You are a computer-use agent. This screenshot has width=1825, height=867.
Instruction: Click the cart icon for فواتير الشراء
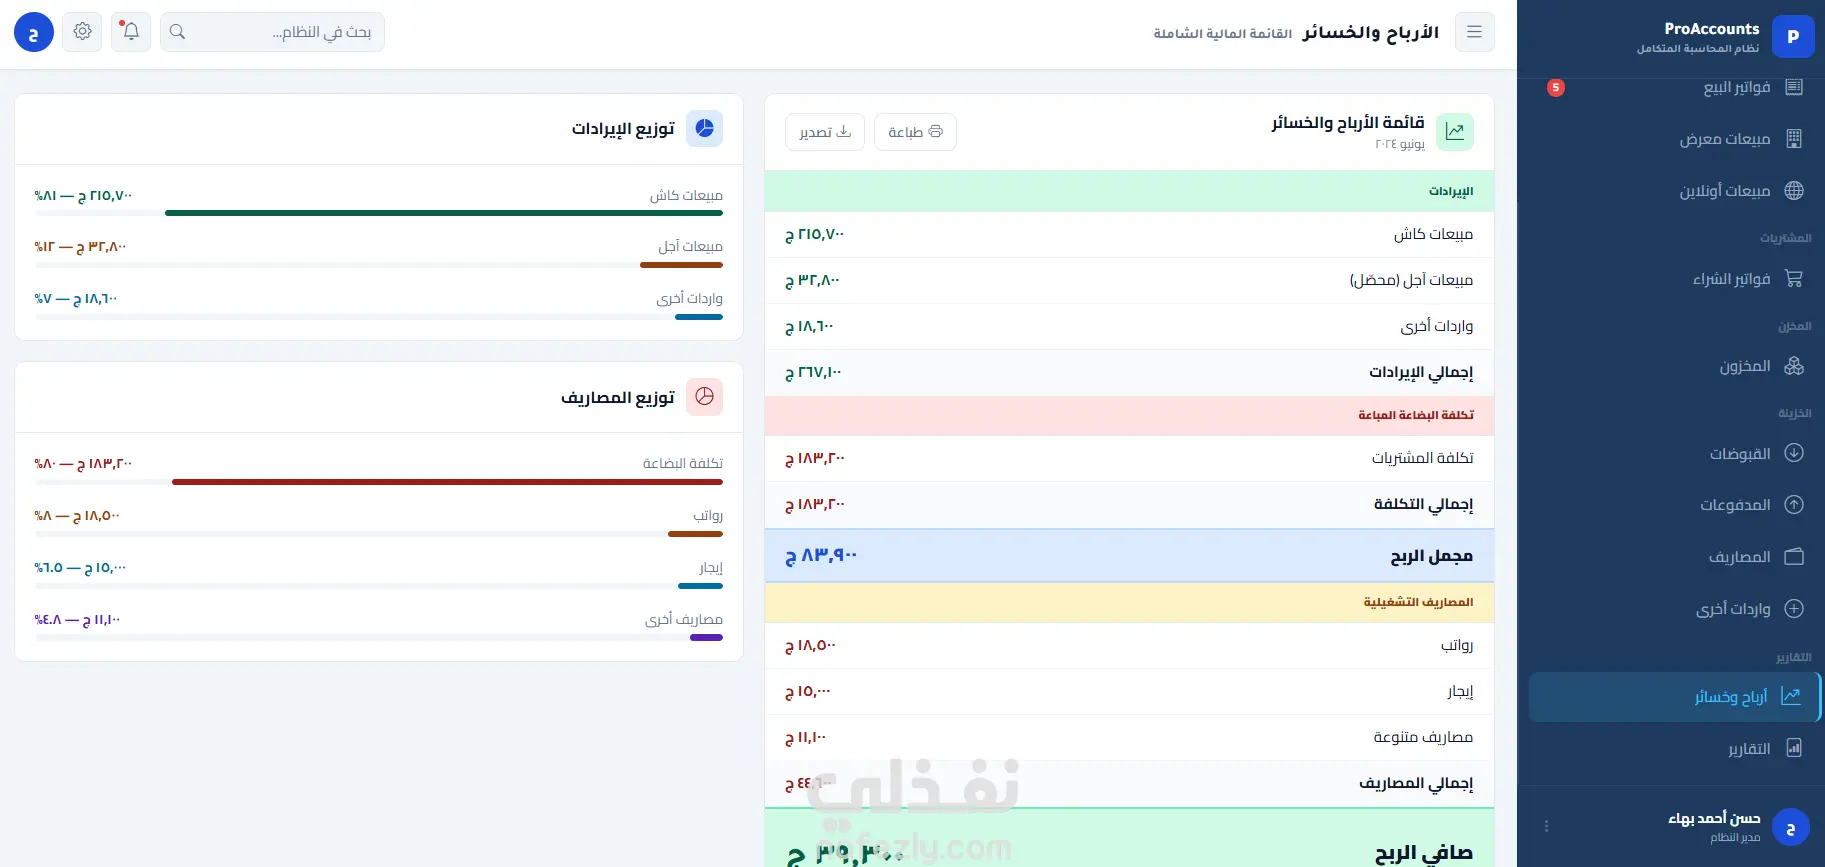tap(1794, 278)
